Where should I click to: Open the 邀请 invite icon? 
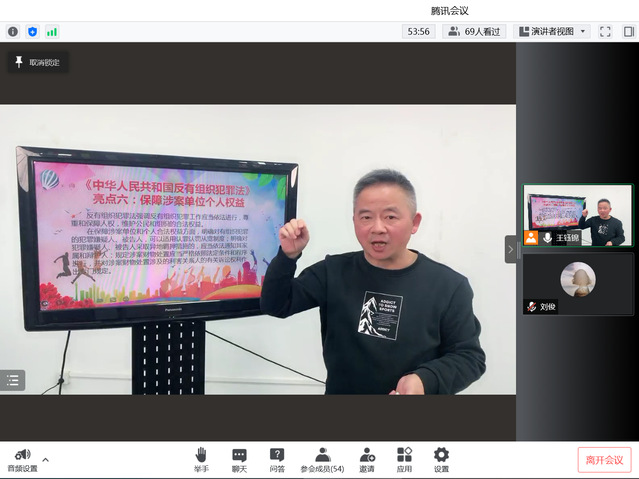click(367, 460)
